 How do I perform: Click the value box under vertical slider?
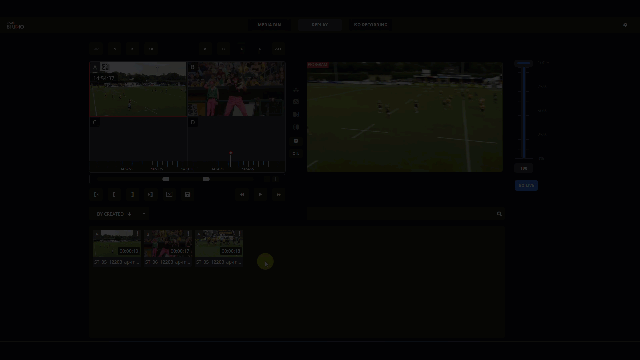click(524, 169)
